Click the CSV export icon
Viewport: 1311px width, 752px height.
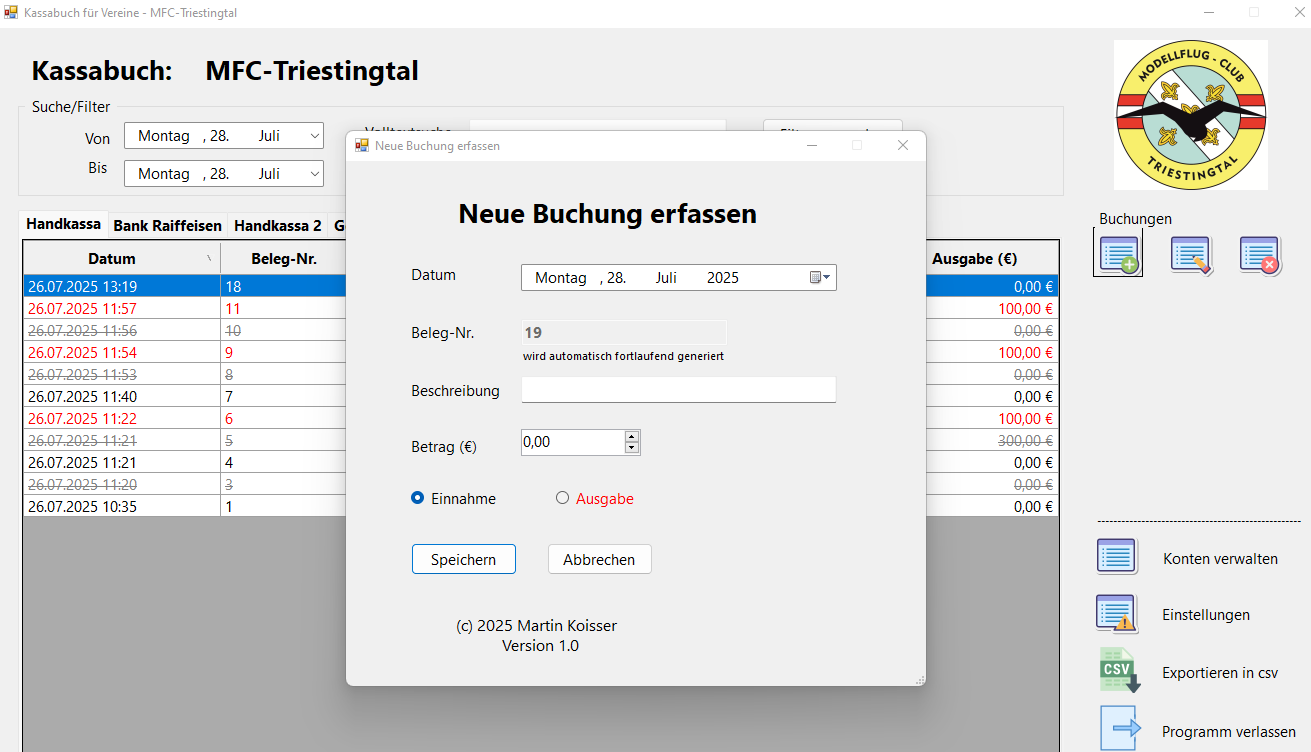click(1119, 671)
